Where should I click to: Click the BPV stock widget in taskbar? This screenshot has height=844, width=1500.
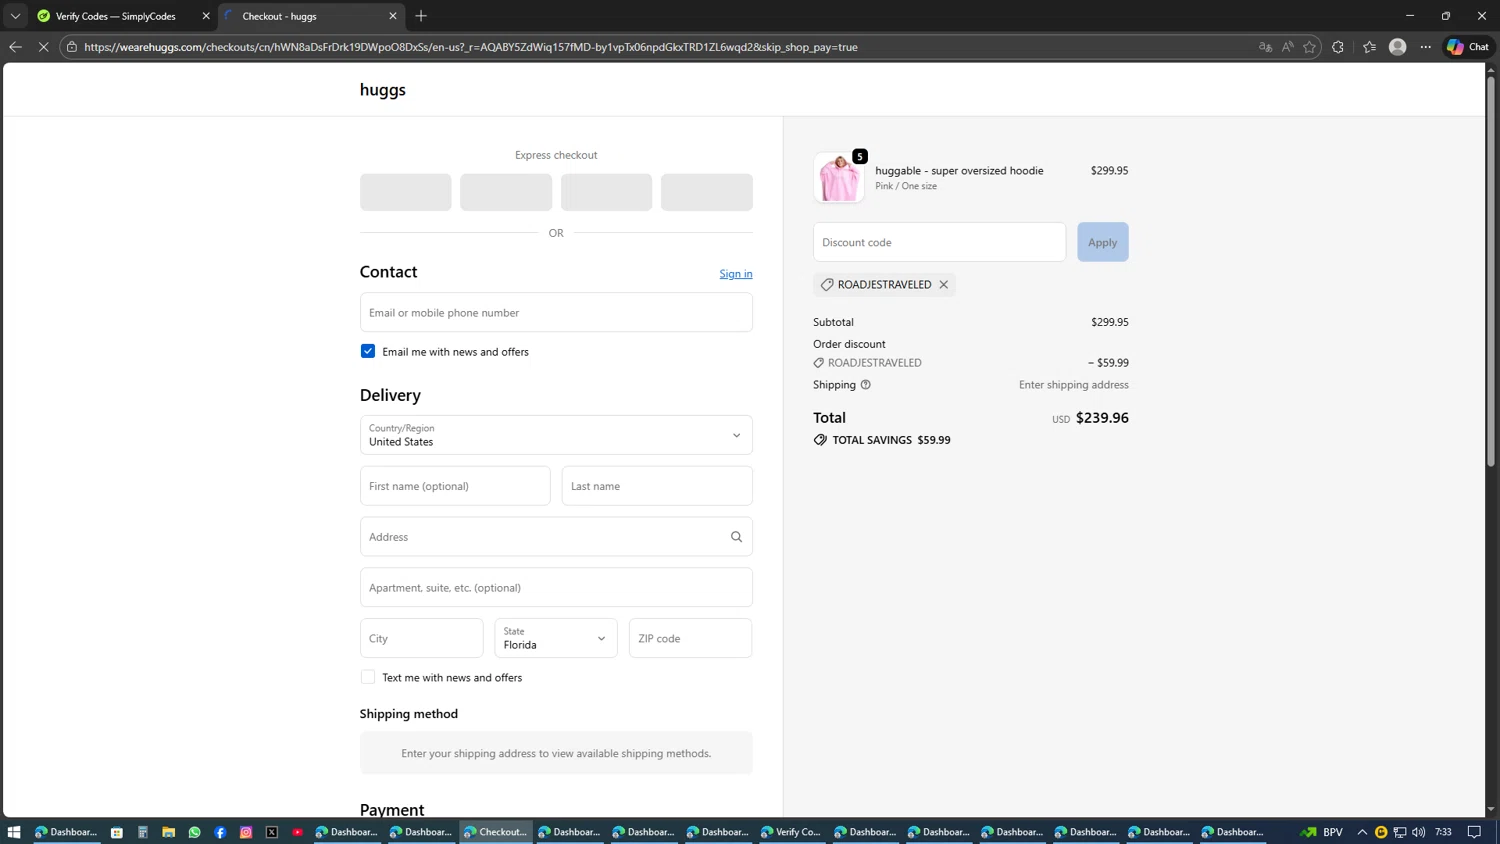pos(1321,832)
